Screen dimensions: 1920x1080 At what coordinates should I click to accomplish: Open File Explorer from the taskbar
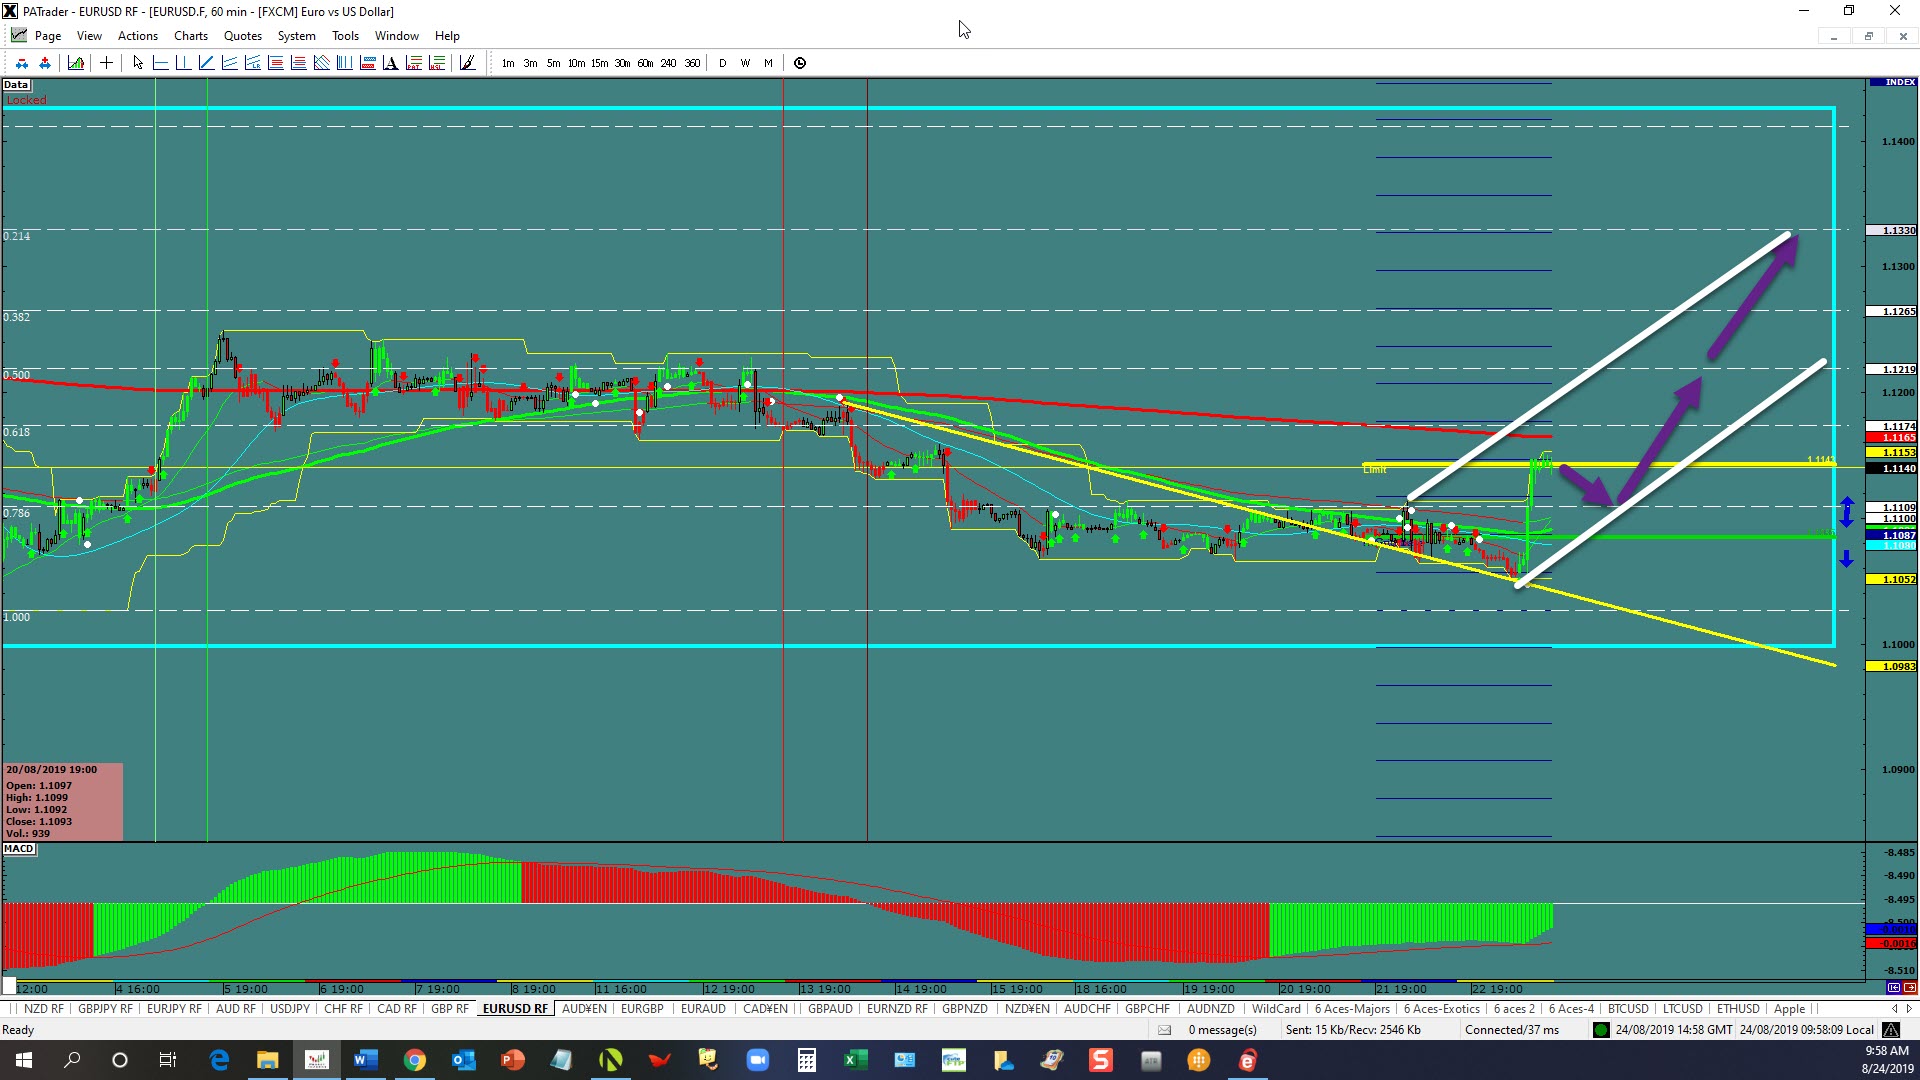pyautogui.click(x=267, y=1060)
